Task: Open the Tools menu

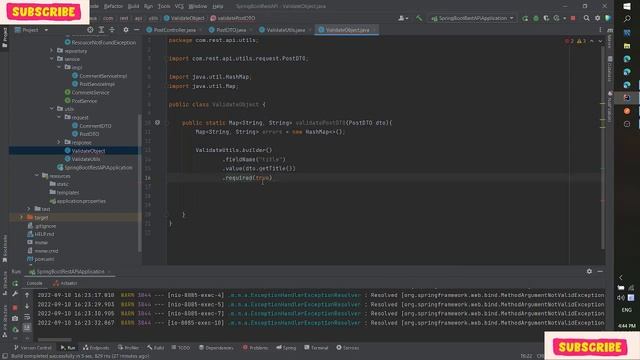Action: pyautogui.click(x=164, y=6)
